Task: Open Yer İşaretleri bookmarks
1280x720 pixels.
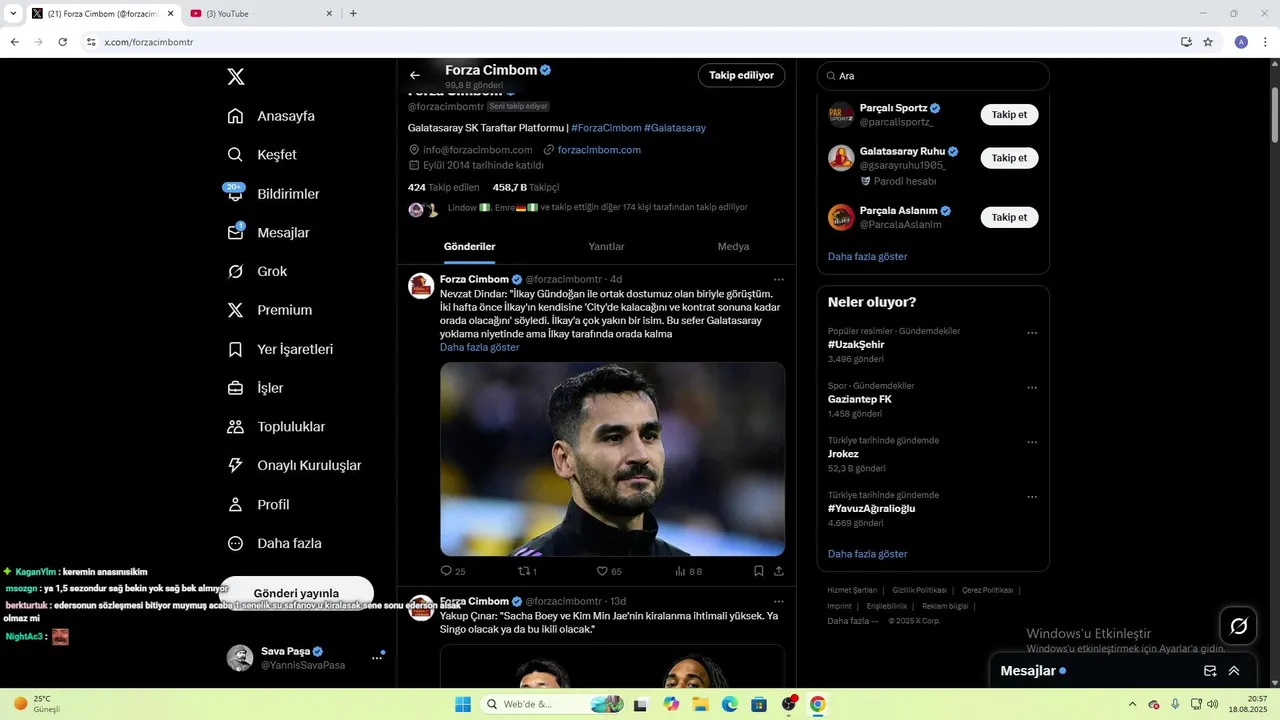Action: coord(281,349)
